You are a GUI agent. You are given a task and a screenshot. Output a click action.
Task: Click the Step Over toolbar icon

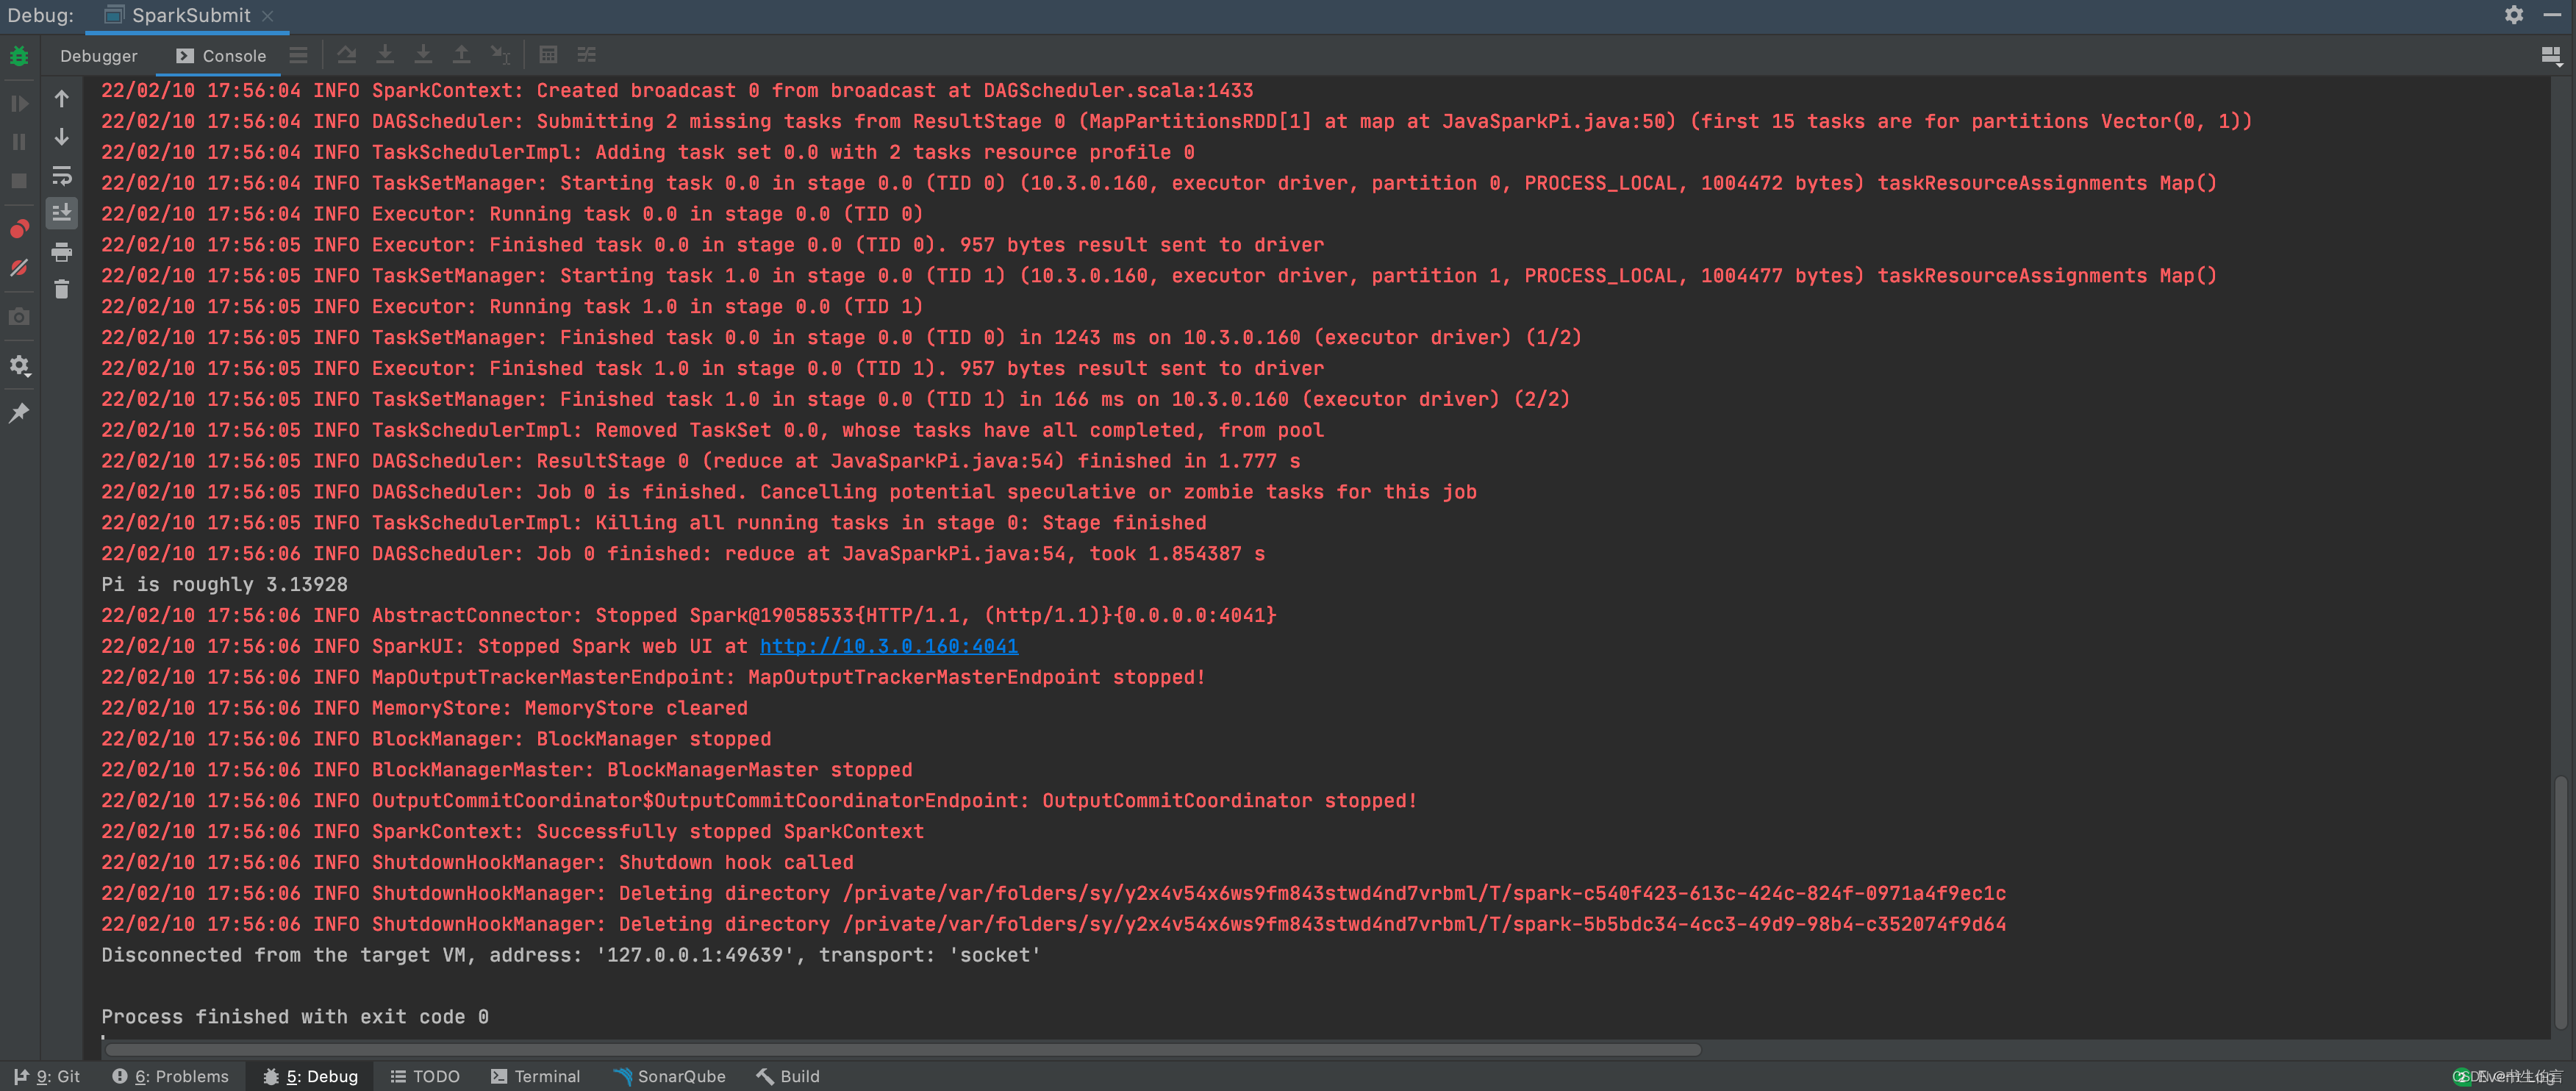click(x=347, y=55)
